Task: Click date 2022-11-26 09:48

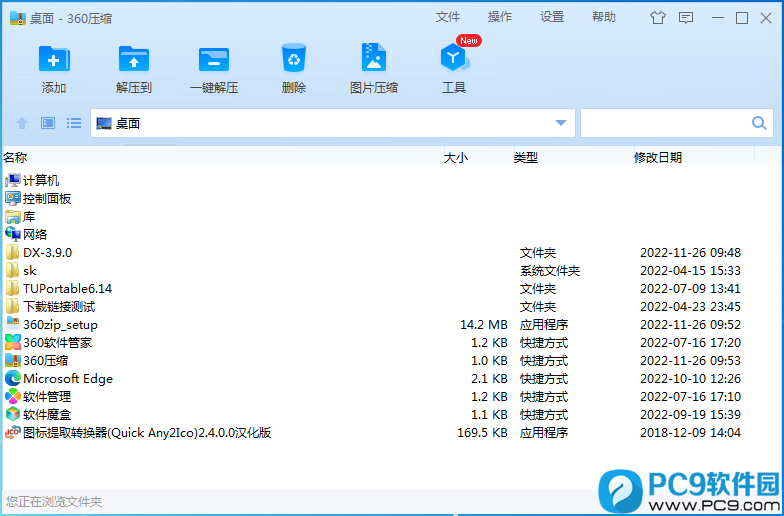Action: click(x=690, y=252)
